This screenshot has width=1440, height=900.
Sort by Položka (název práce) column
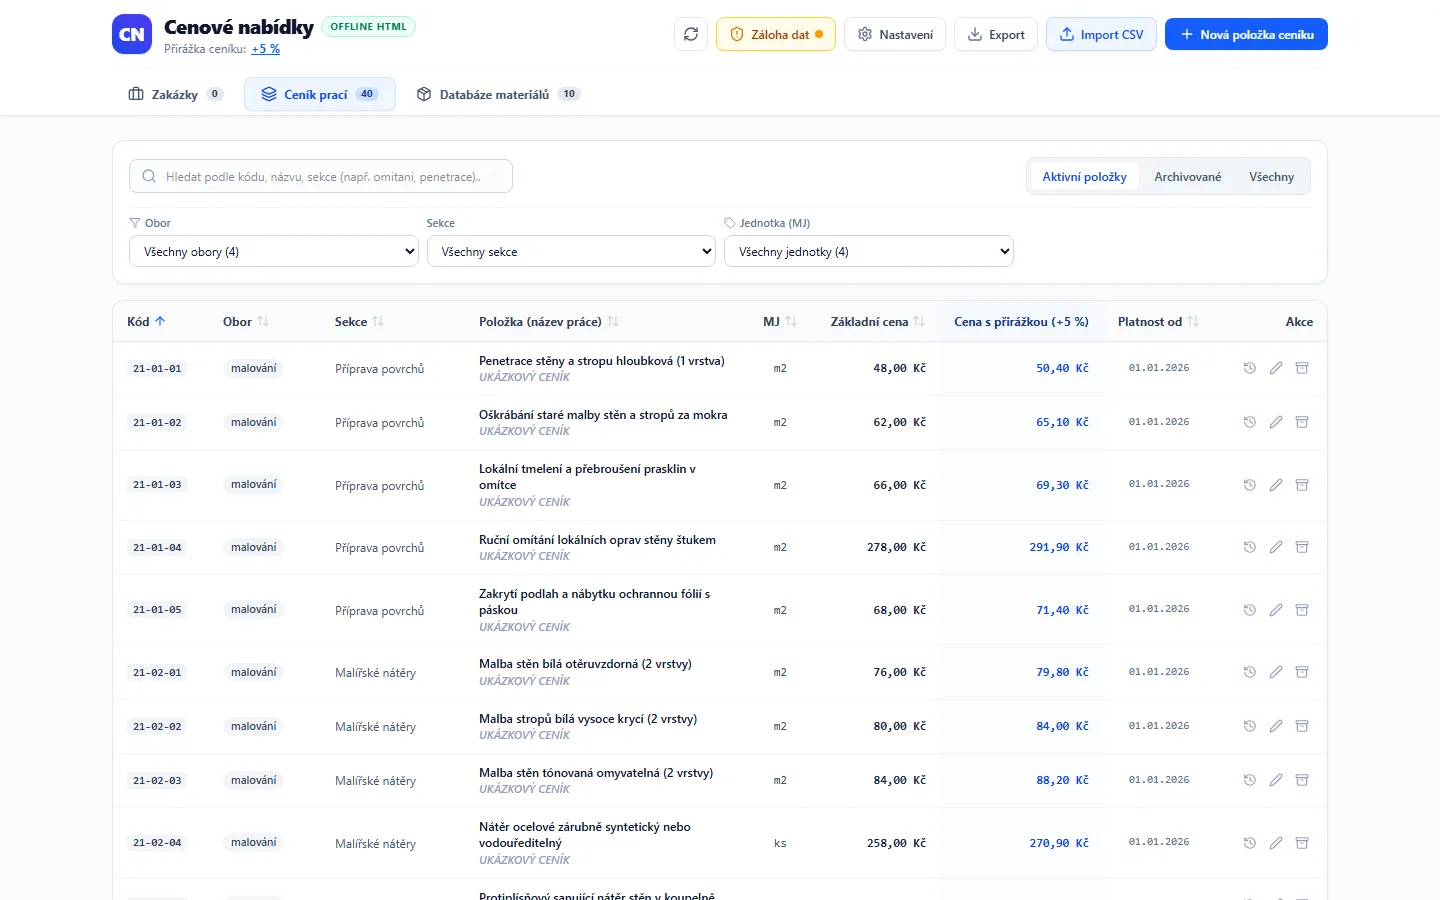point(549,322)
